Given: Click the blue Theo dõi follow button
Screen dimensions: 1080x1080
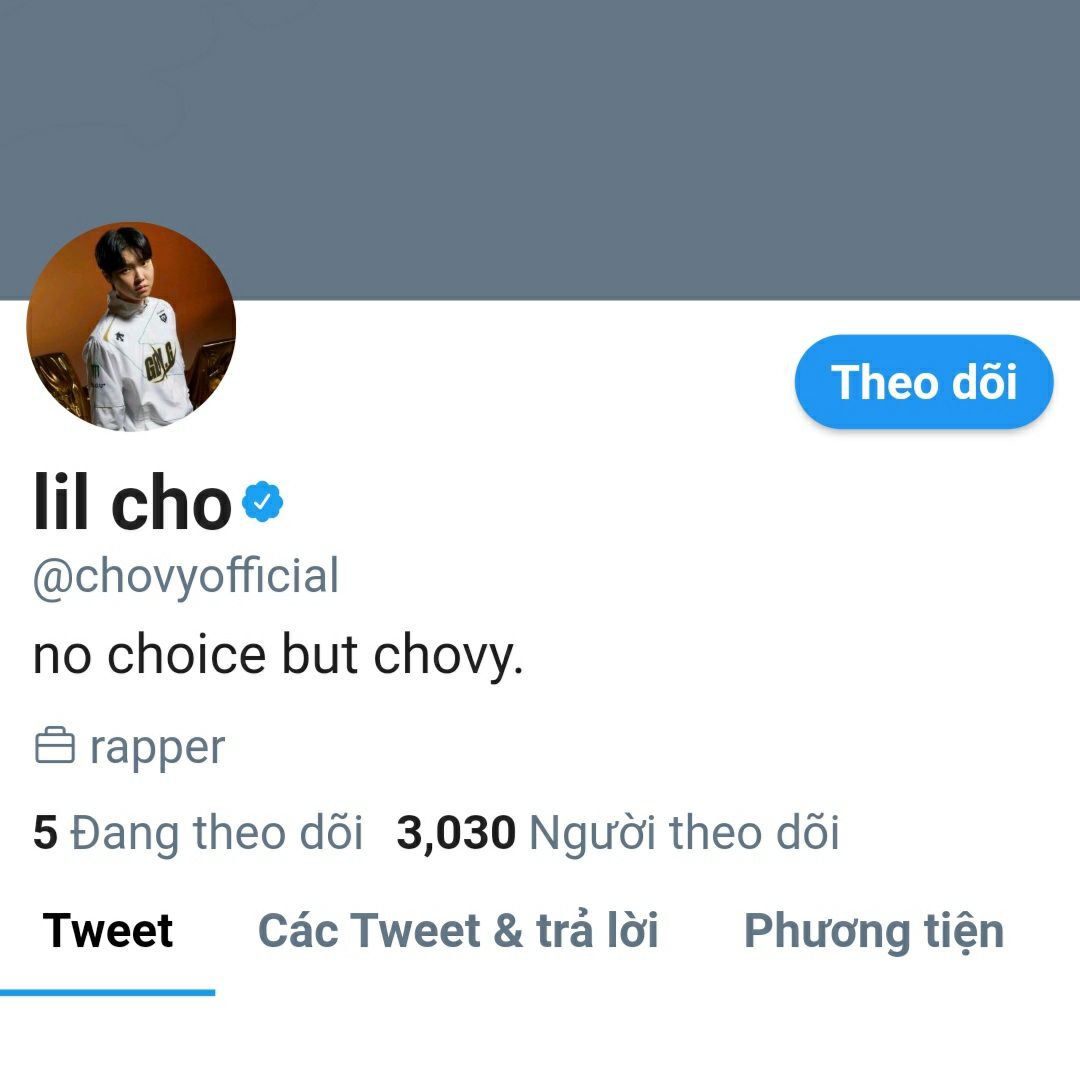Looking at the screenshot, I should (x=924, y=382).
